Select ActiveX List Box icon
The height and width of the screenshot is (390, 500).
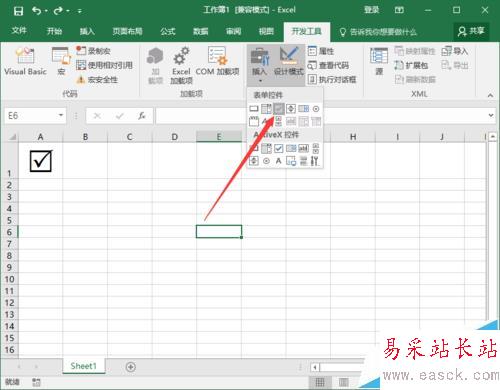pyautogui.click(x=291, y=148)
